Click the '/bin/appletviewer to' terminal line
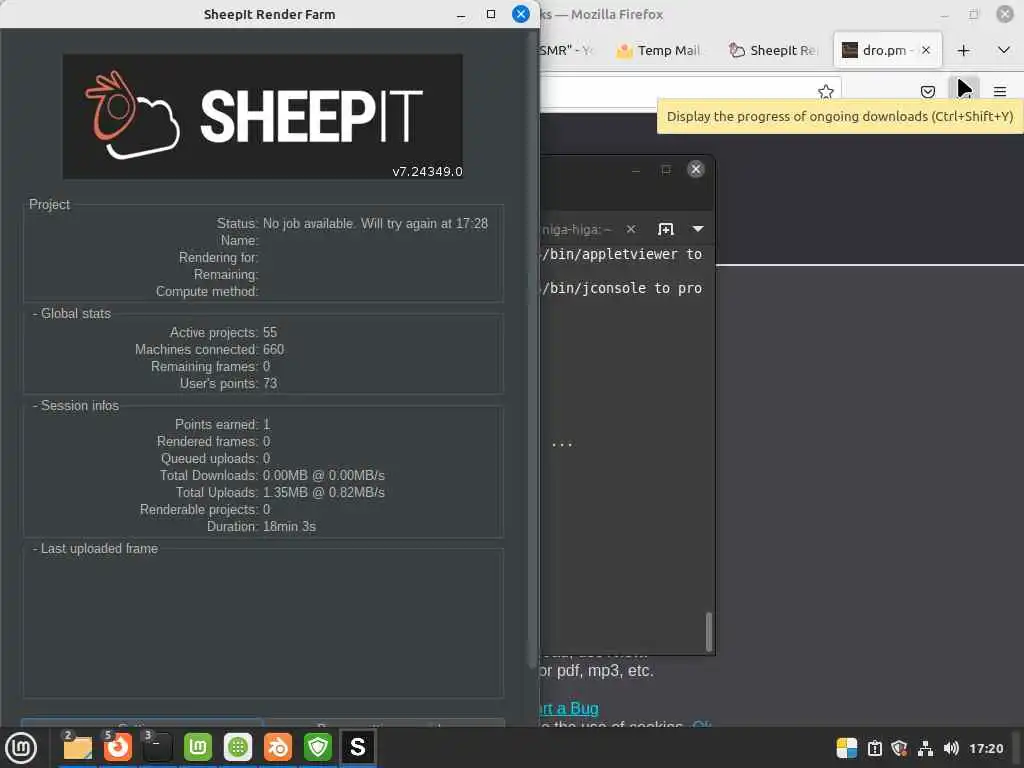This screenshot has width=1024, height=768. click(621, 254)
